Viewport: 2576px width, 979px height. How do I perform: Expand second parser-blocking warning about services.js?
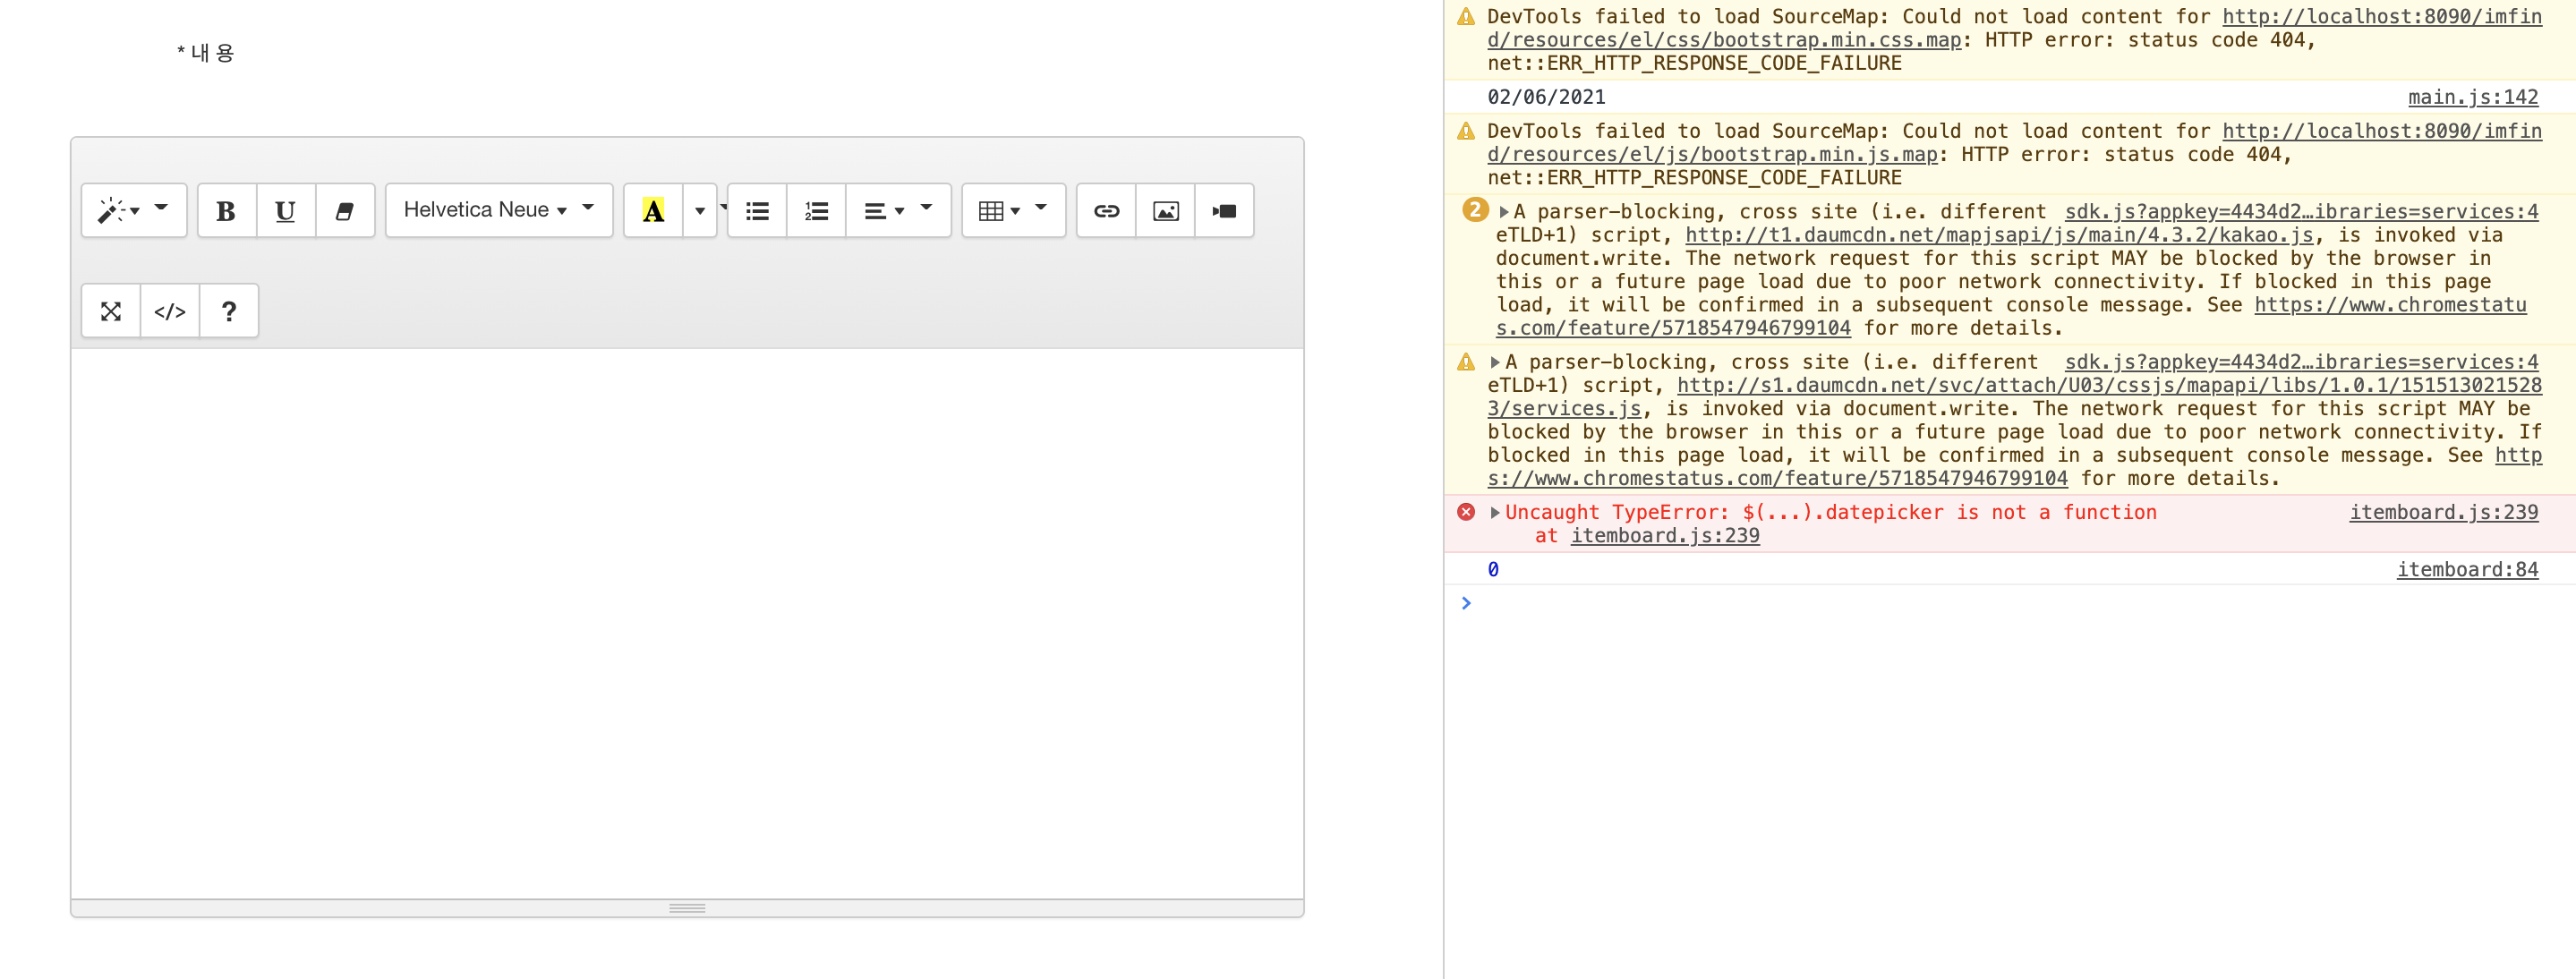(x=1494, y=362)
